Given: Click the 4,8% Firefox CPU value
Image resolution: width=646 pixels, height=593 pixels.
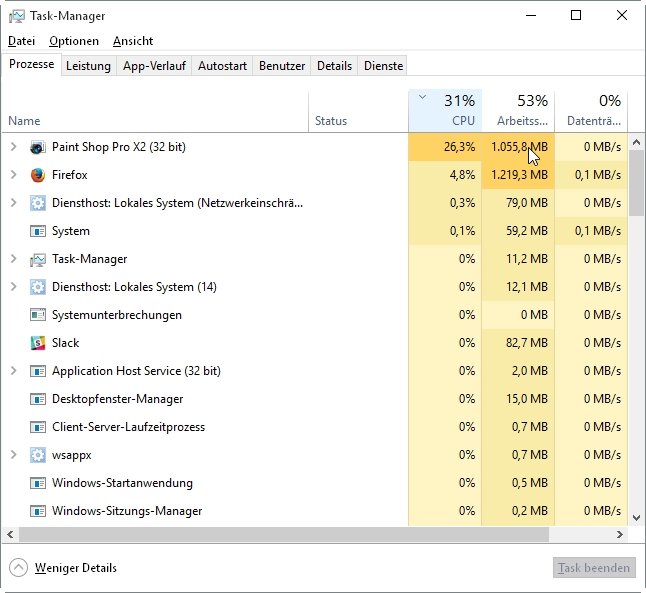Looking at the screenshot, I should point(462,175).
